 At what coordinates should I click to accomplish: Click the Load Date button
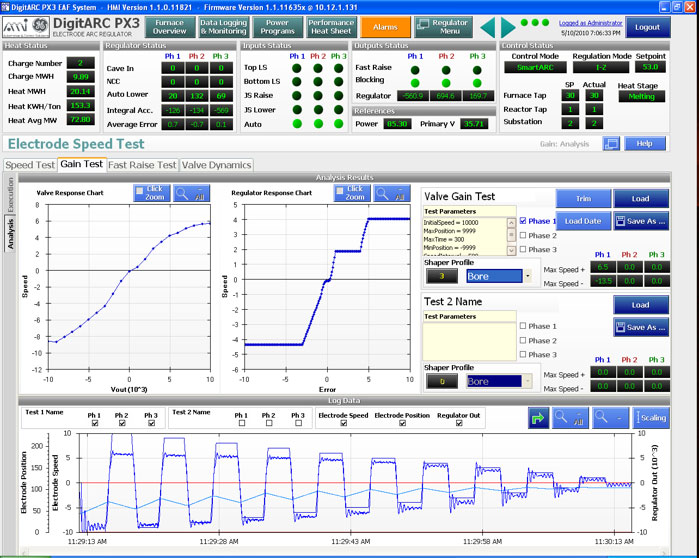pyautogui.click(x=584, y=221)
